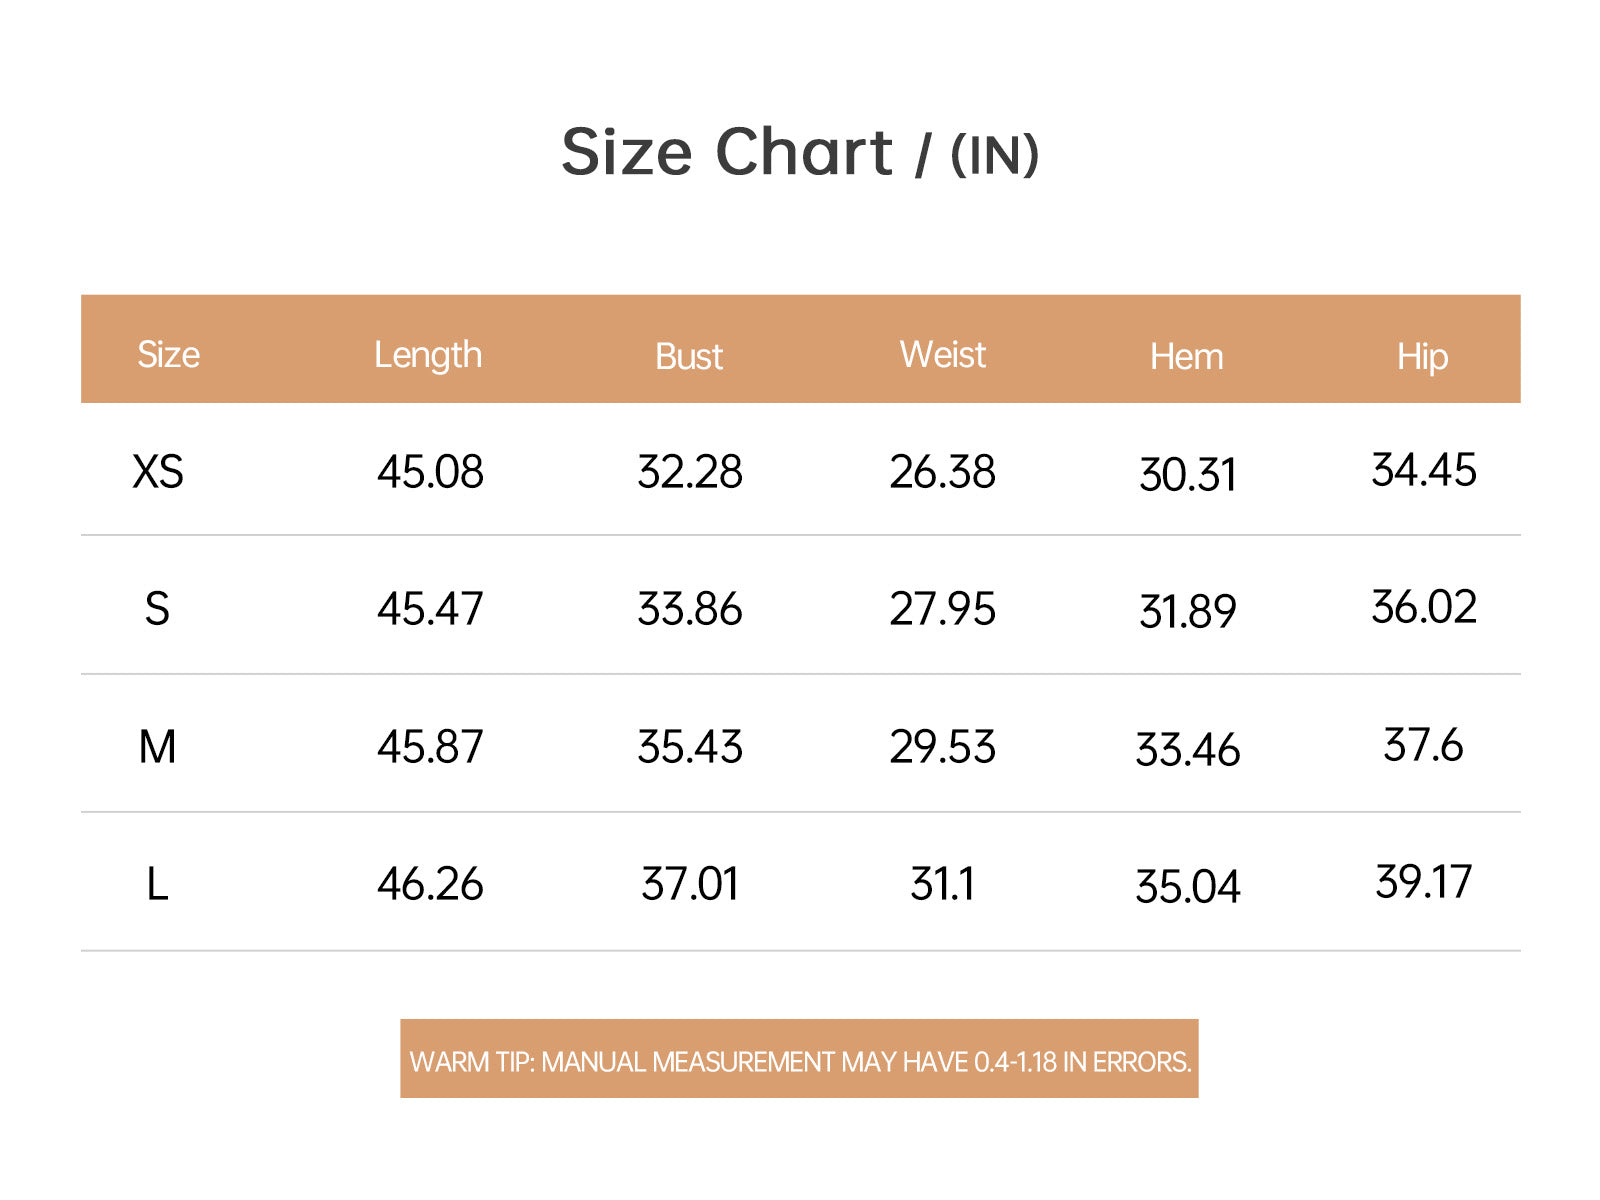This screenshot has height=1200, width=1600.
Task: Click the Bust column header
Action: (x=688, y=357)
